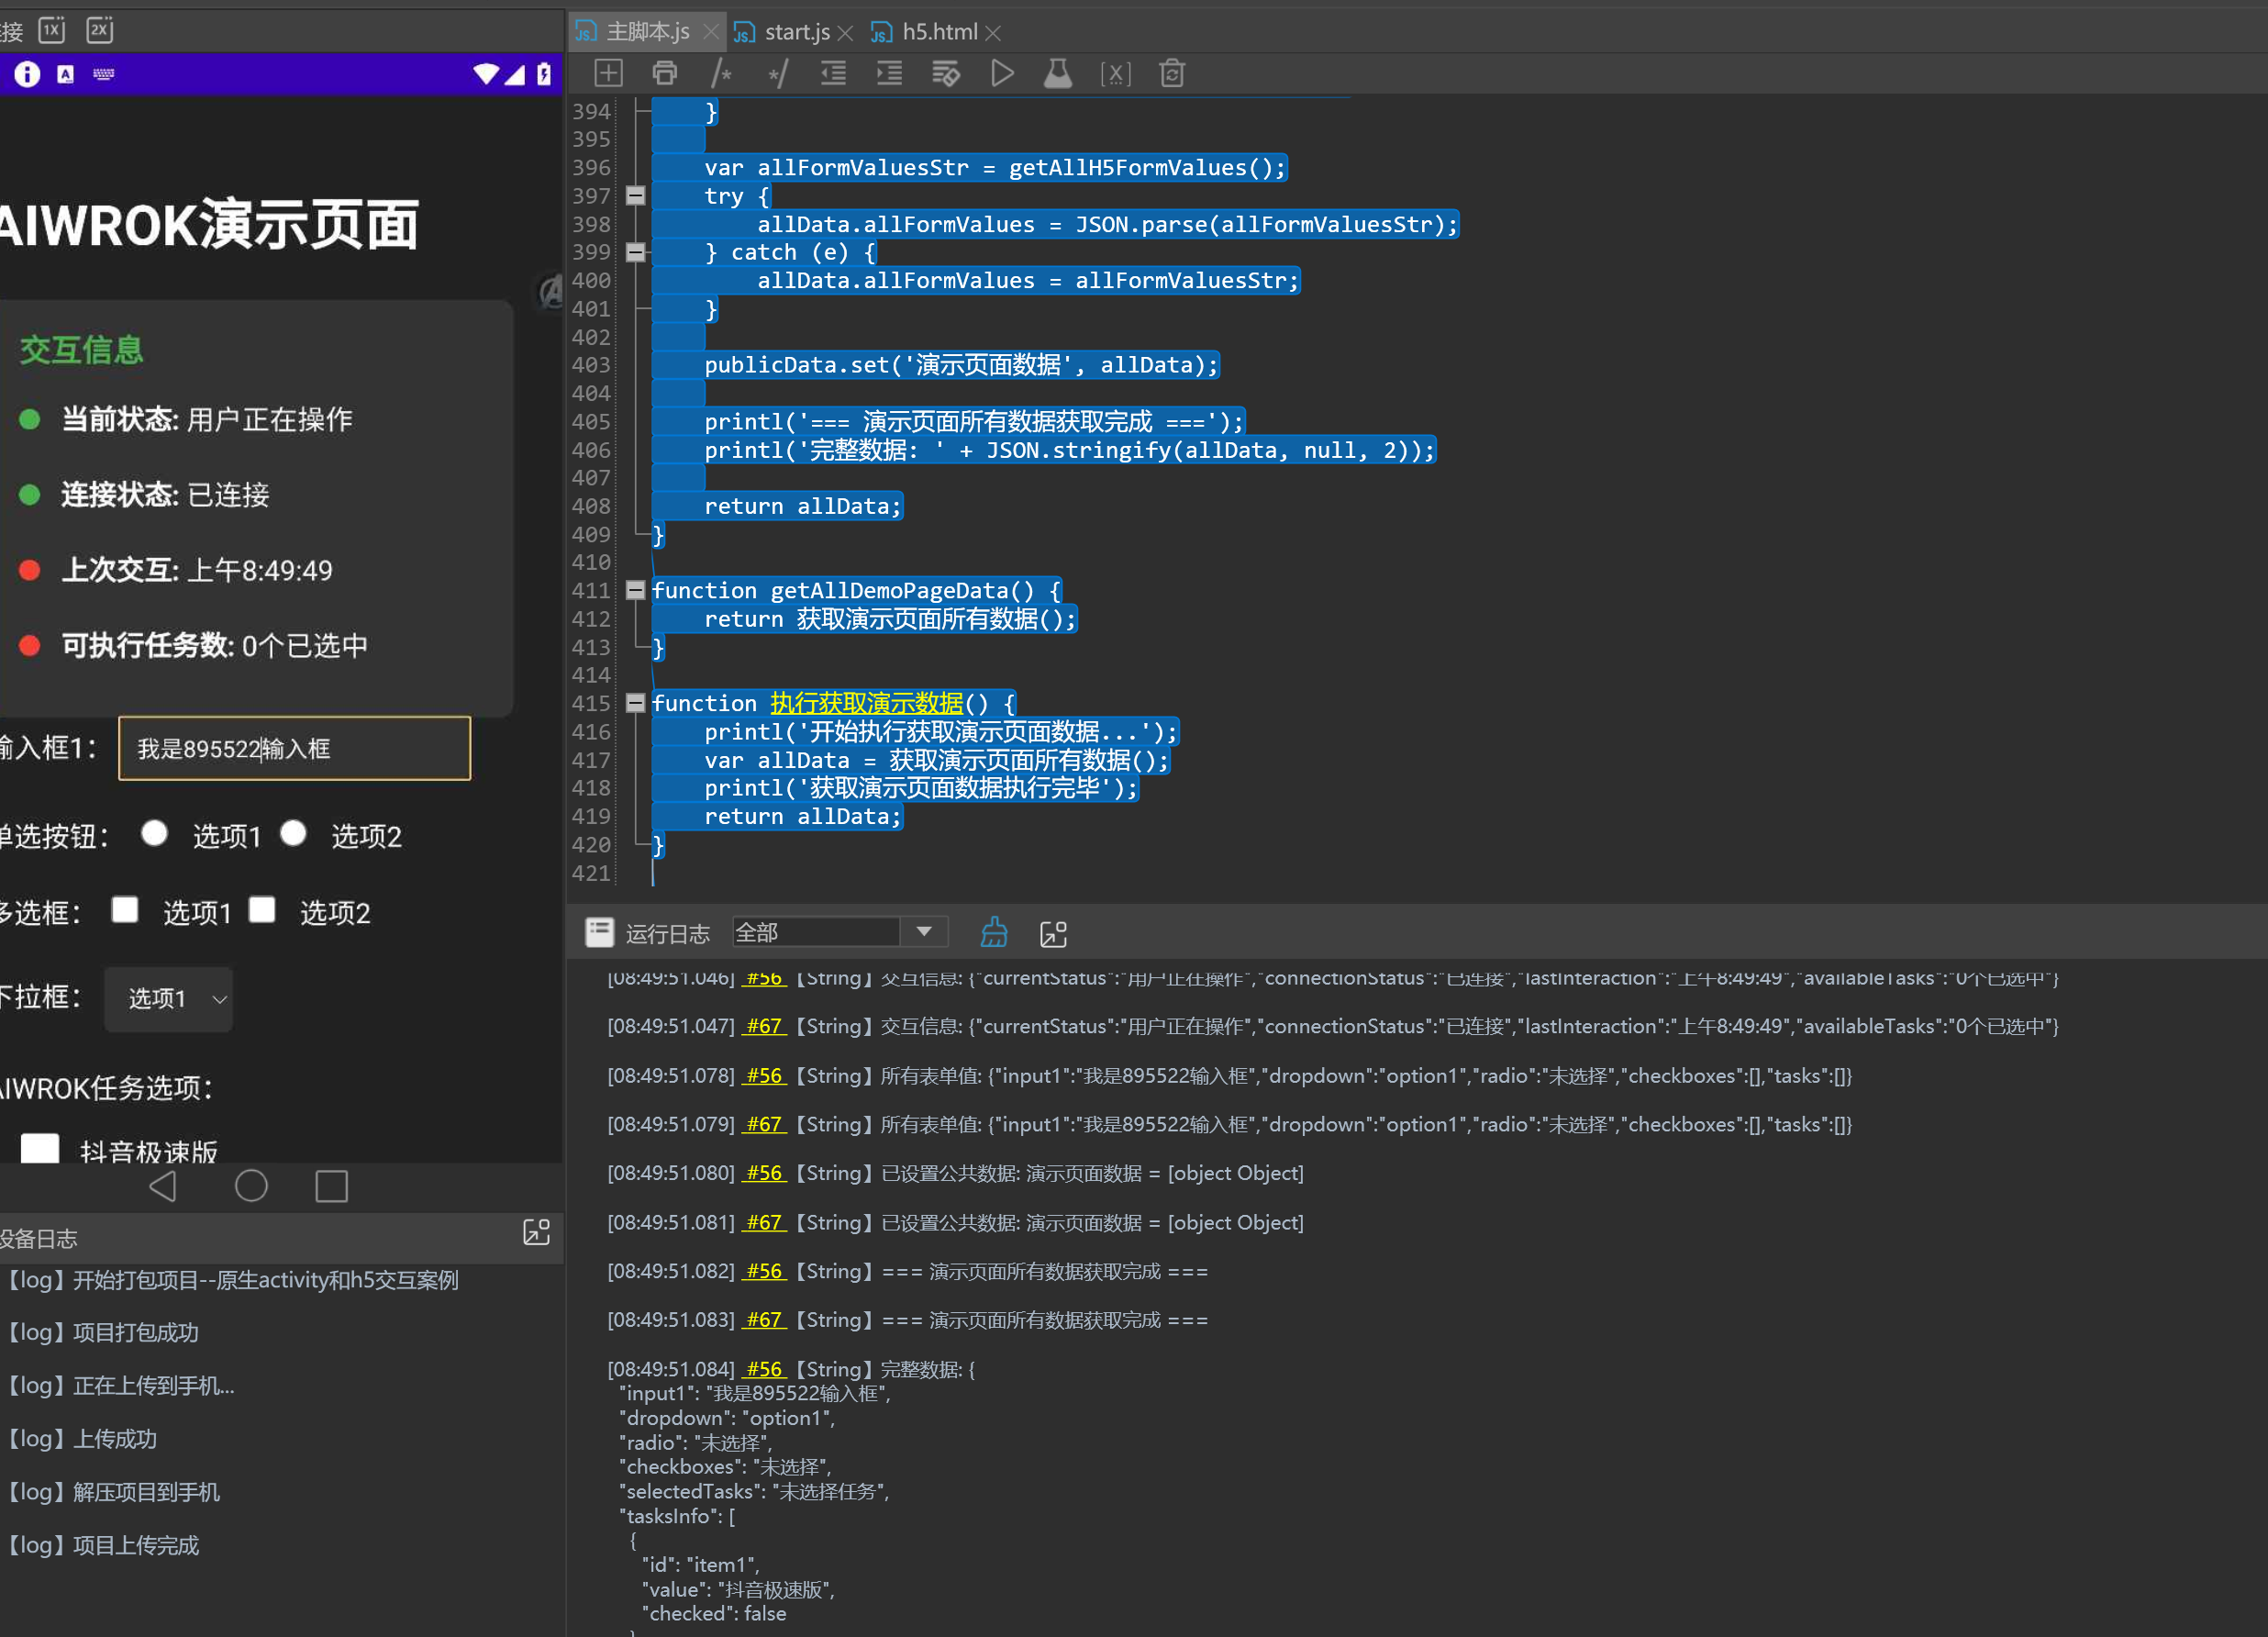The image size is (2268, 1637).
Task: Click the decrease indent icon
Action: point(833,73)
